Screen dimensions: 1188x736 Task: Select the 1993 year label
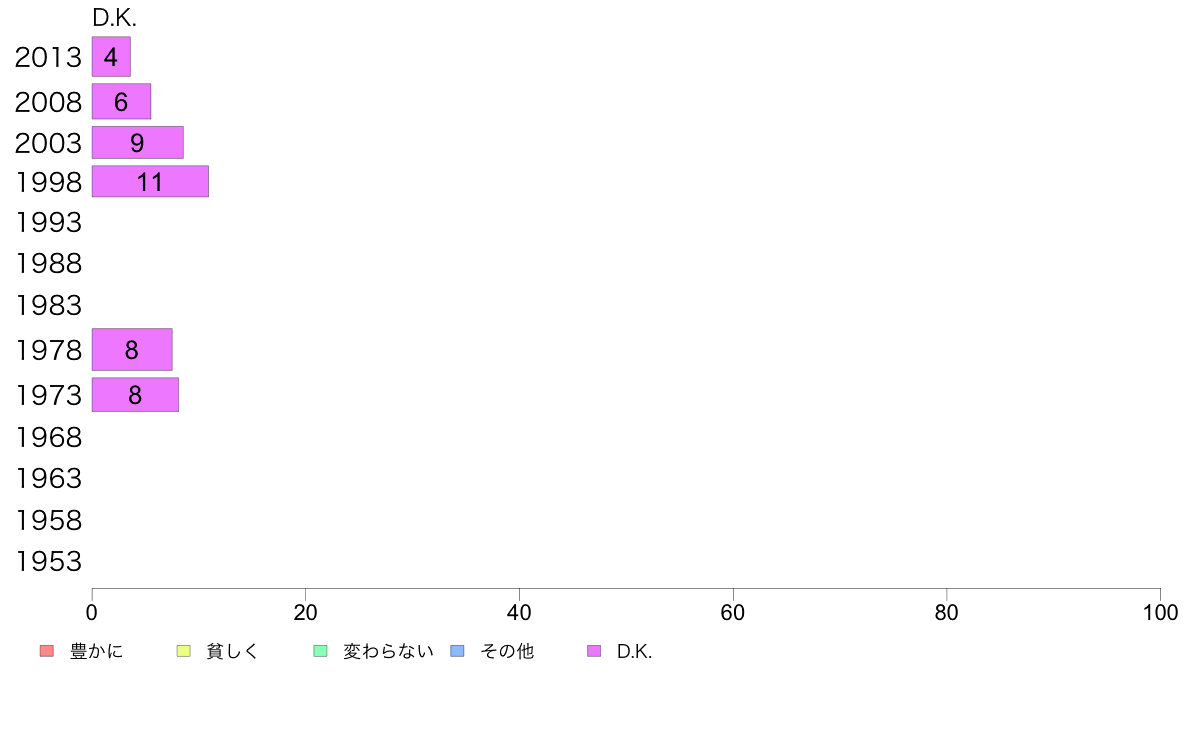pos(48,223)
